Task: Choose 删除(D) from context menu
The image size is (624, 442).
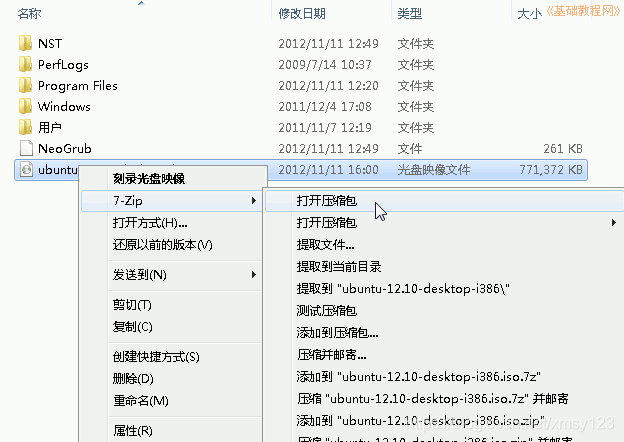Action: coord(133,378)
